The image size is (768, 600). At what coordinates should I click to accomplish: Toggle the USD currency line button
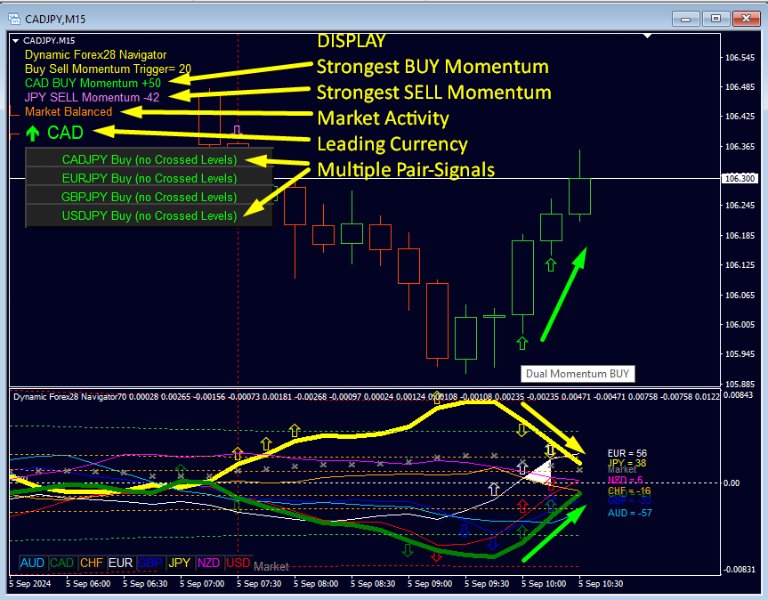238,563
